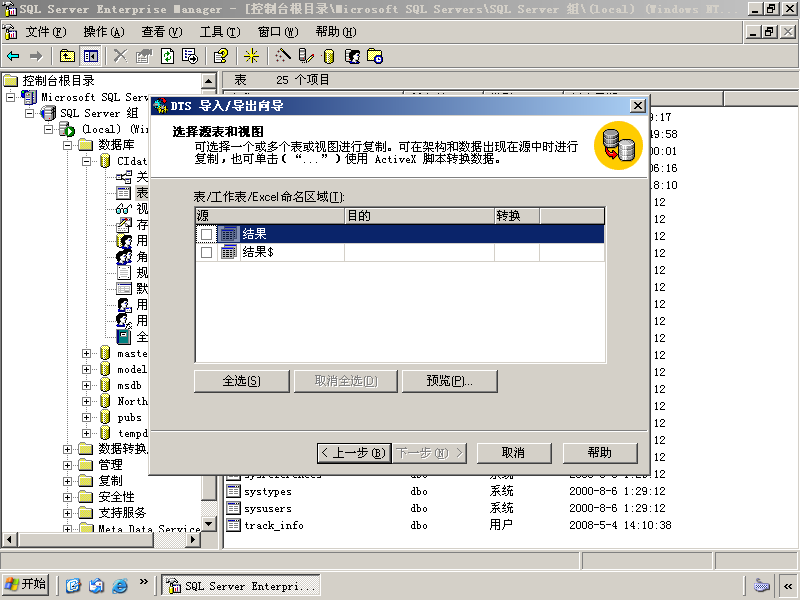Click the Refresh toolbar icon
Viewport: 800px width, 600px height.
click(167, 56)
